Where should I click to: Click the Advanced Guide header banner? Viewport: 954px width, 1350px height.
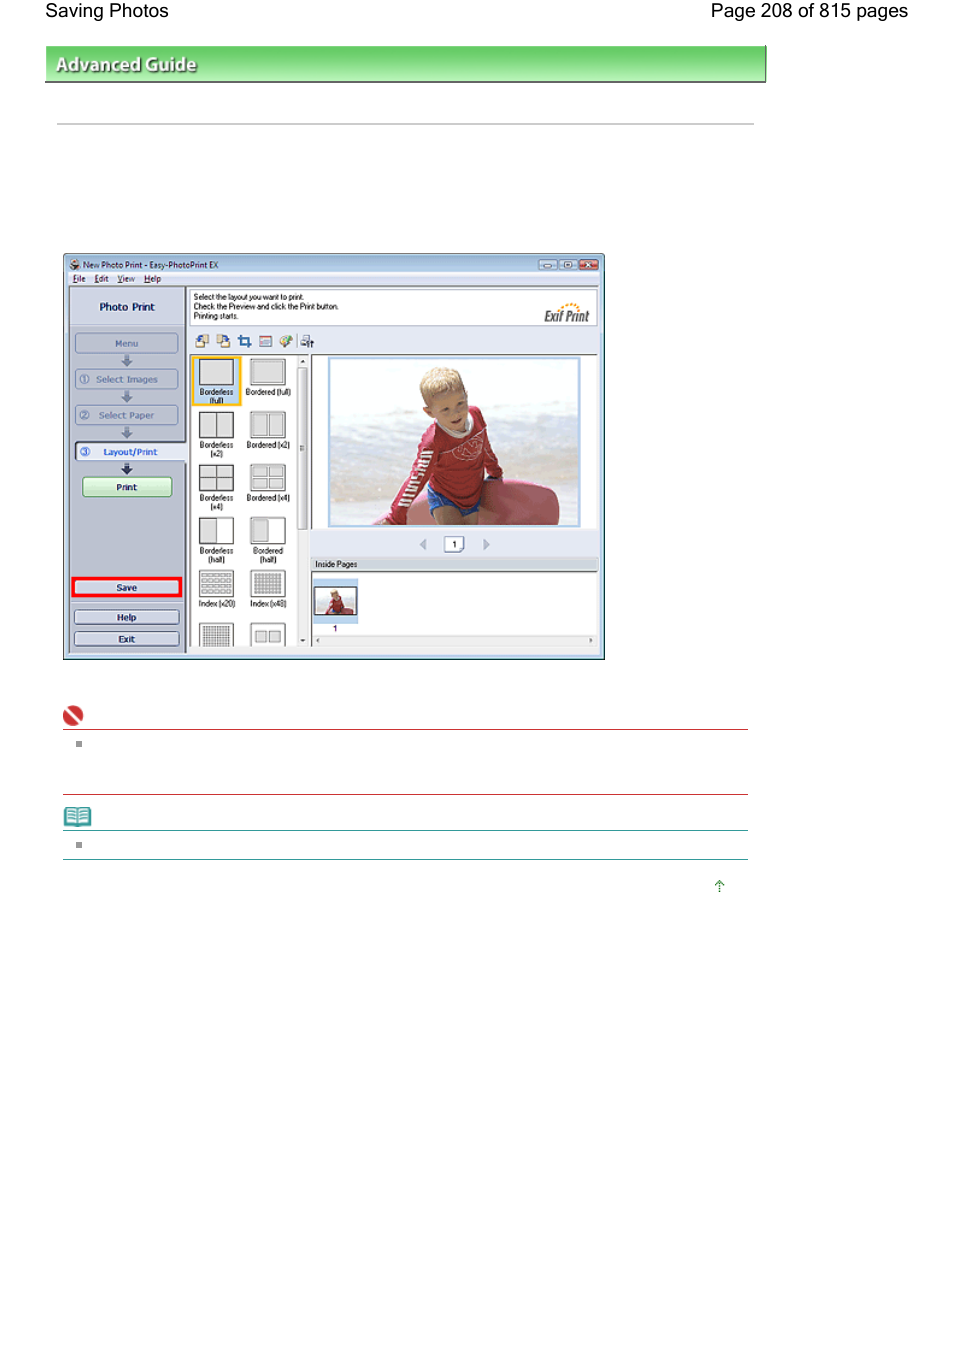(x=406, y=64)
